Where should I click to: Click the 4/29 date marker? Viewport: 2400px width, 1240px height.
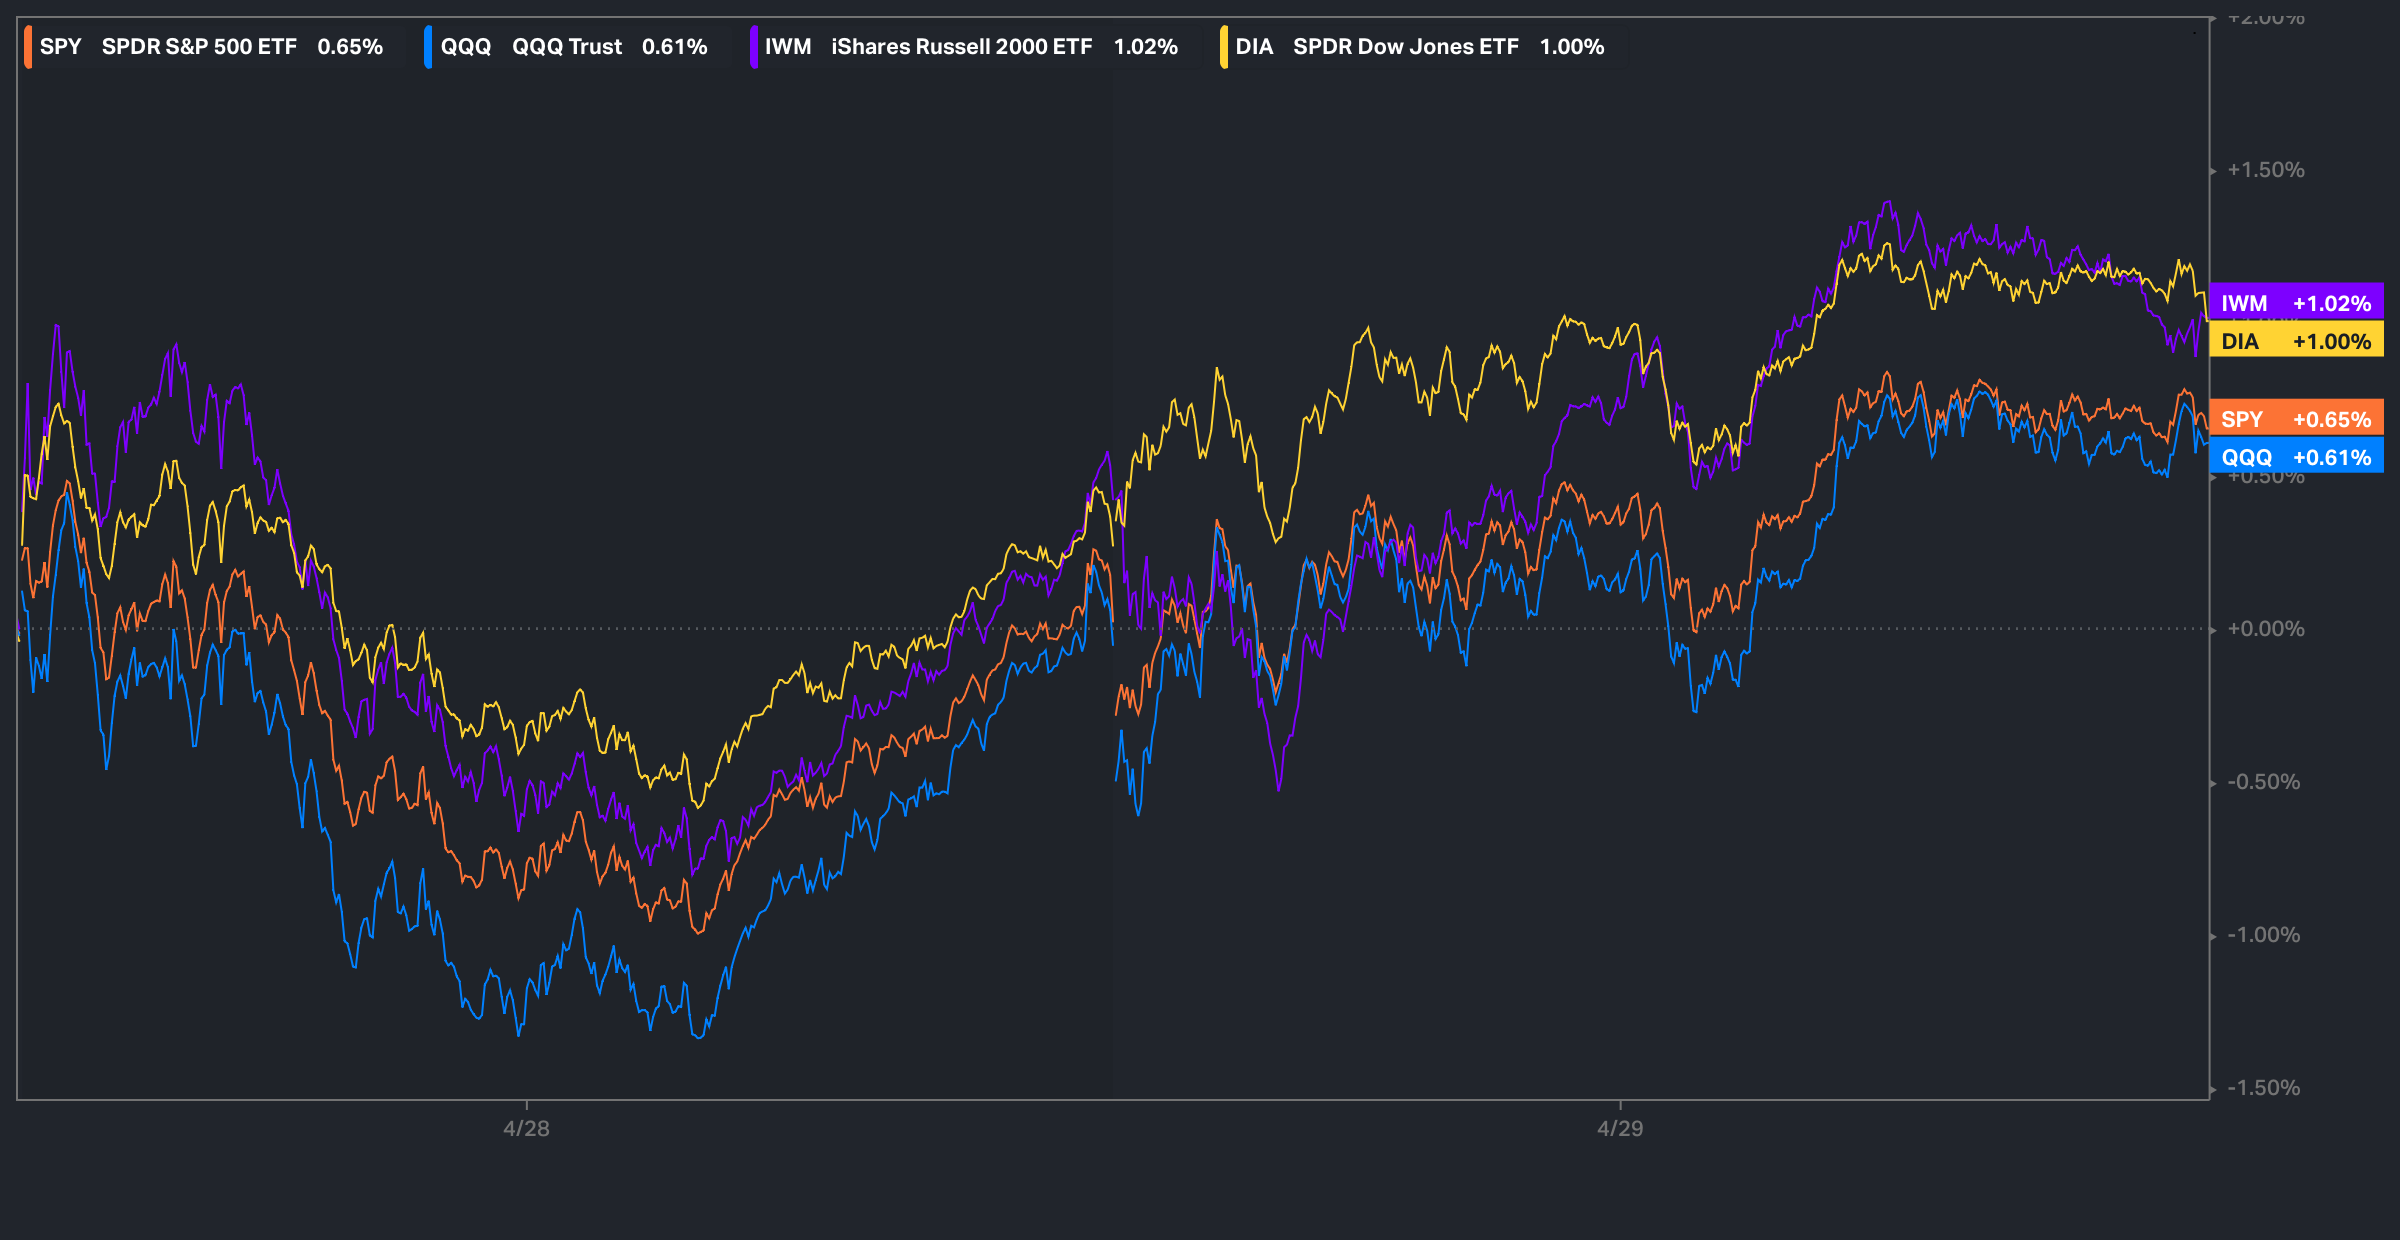point(1620,1128)
